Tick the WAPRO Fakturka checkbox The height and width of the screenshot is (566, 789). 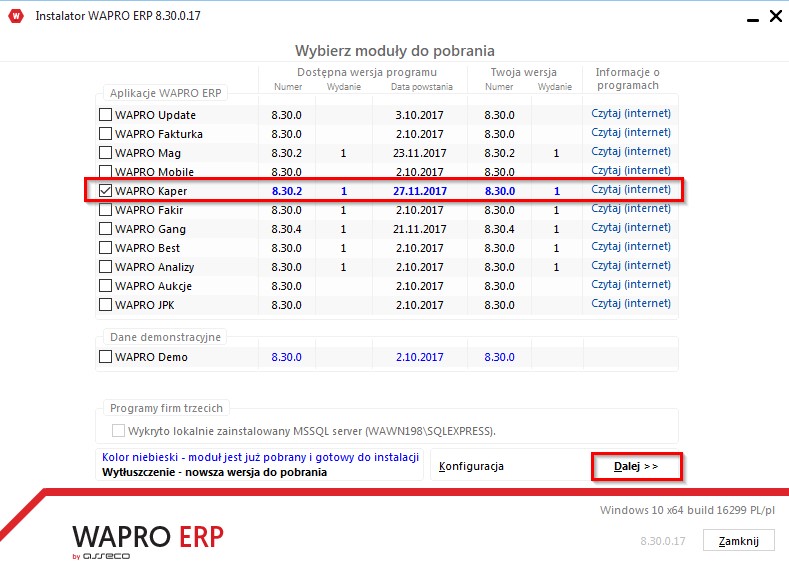pos(105,134)
